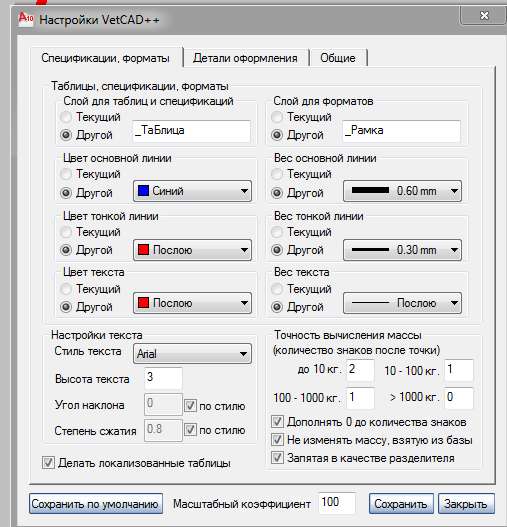
Task: Click the до 10 кг precision field
Action: point(360,370)
